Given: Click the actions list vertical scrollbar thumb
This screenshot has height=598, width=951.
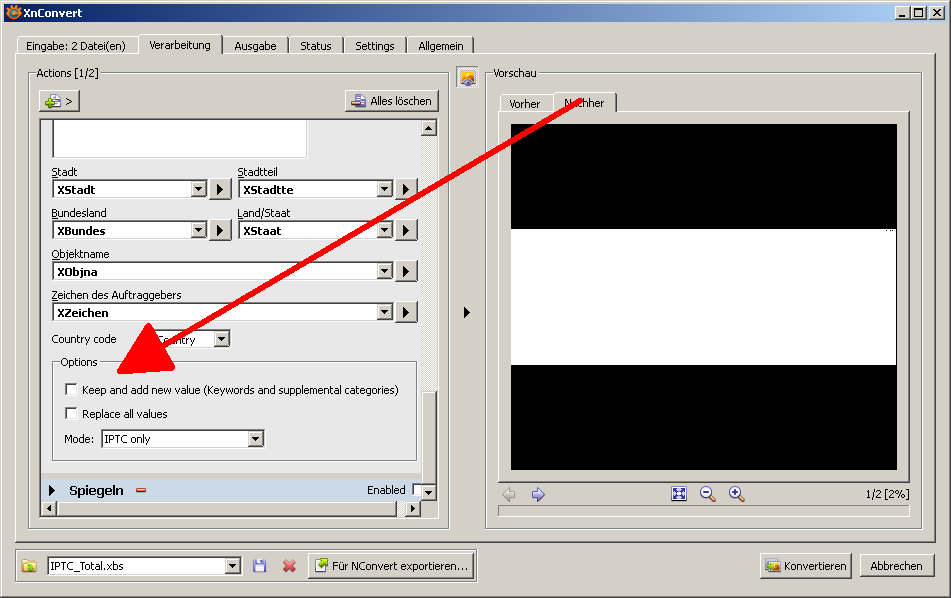Looking at the screenshot, I should (x=429, y=437).
